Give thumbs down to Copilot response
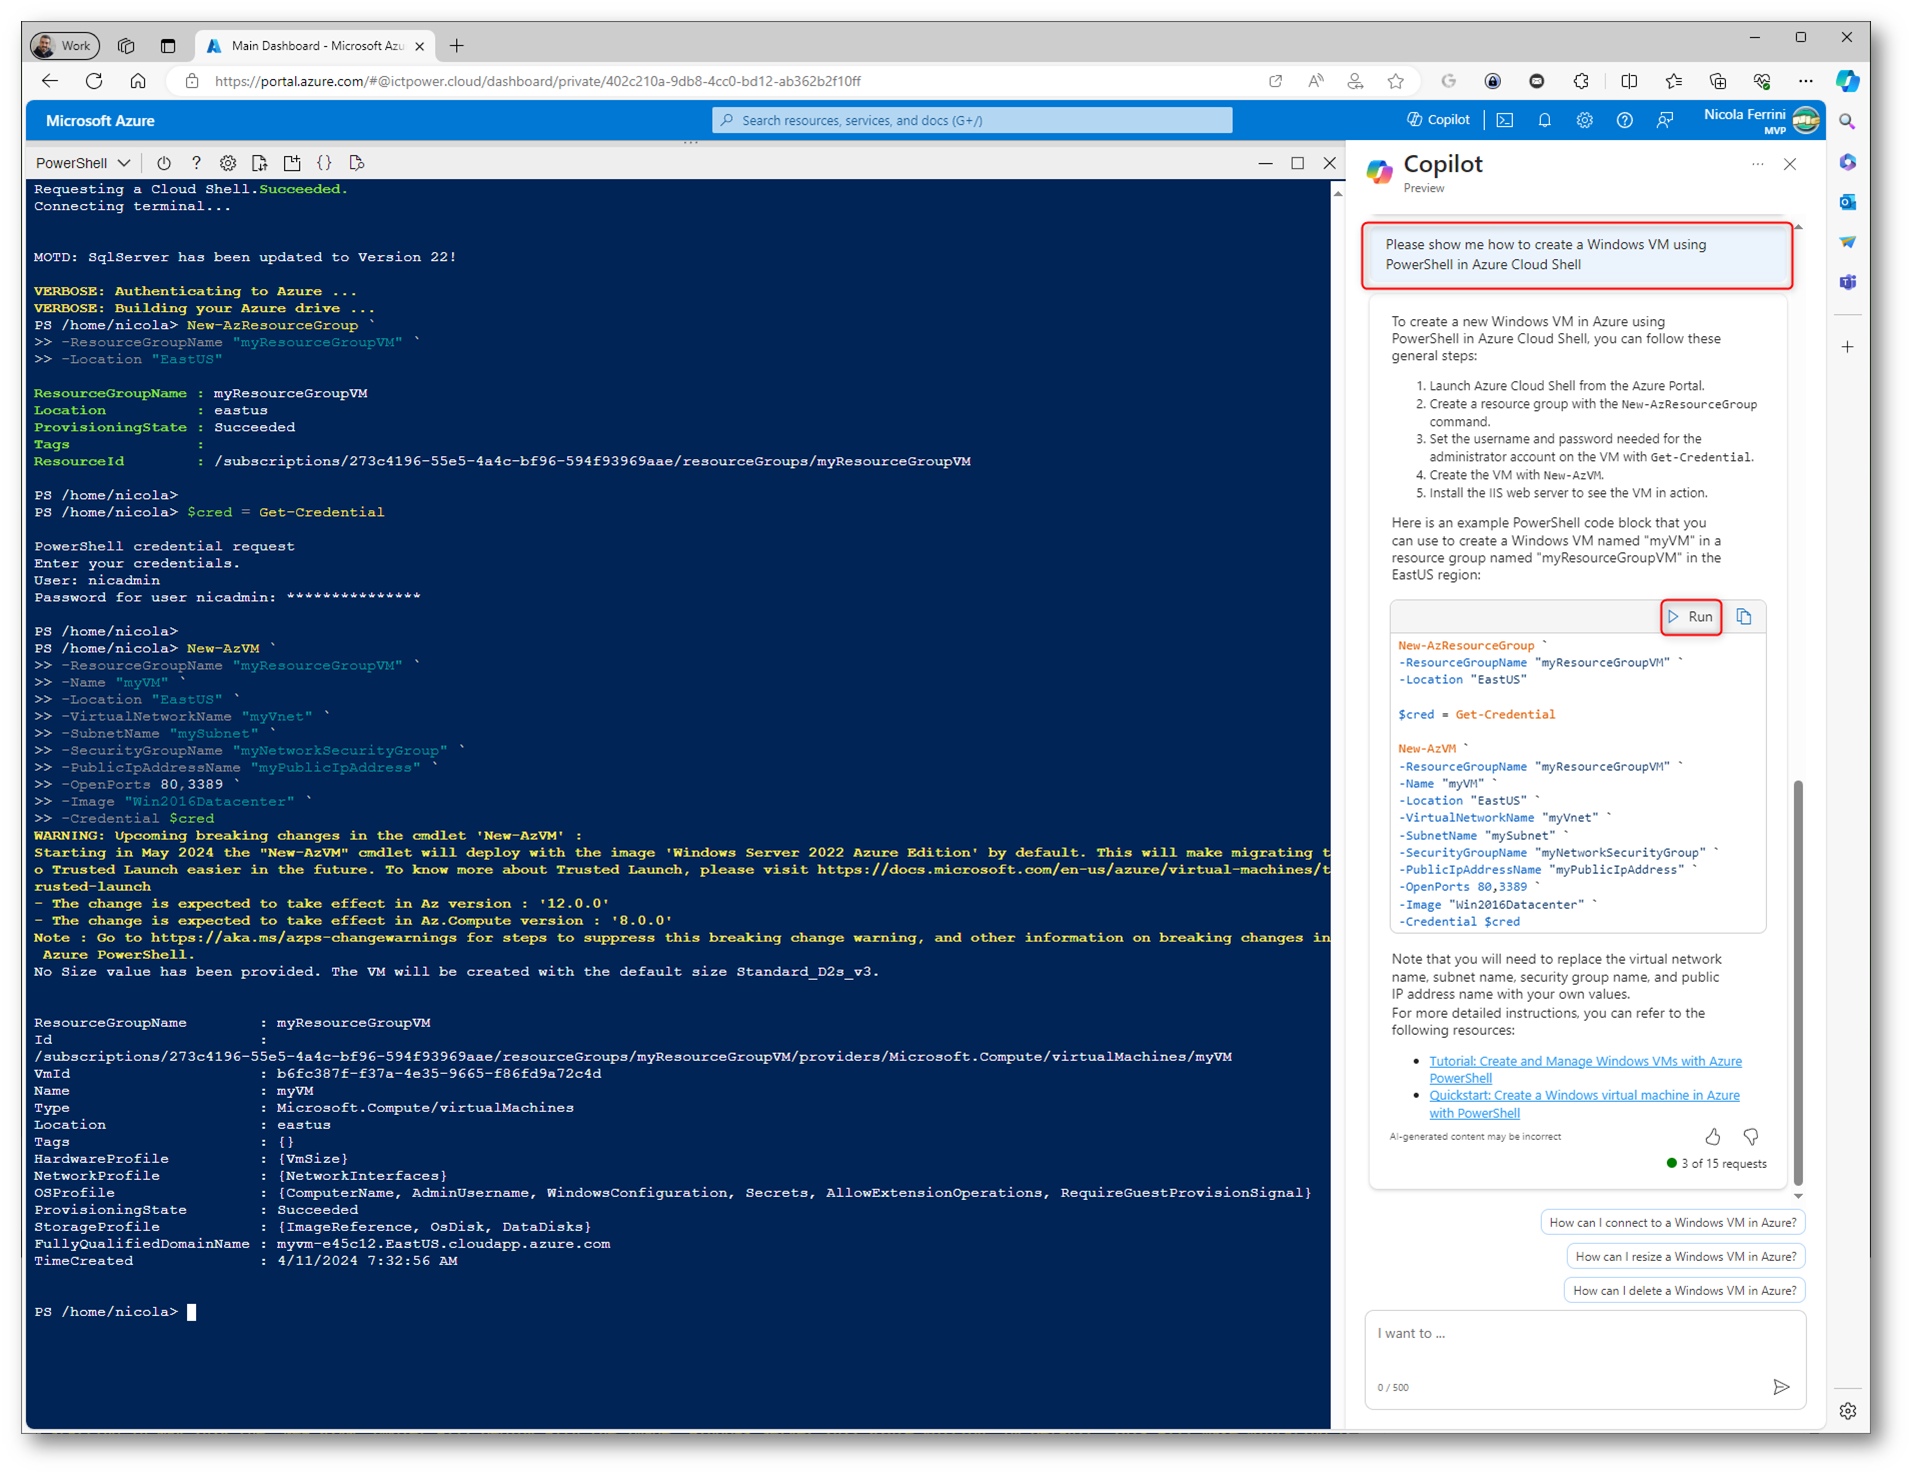1913x1476 pixels. pyautogui.click(x=1751, y=1137)
